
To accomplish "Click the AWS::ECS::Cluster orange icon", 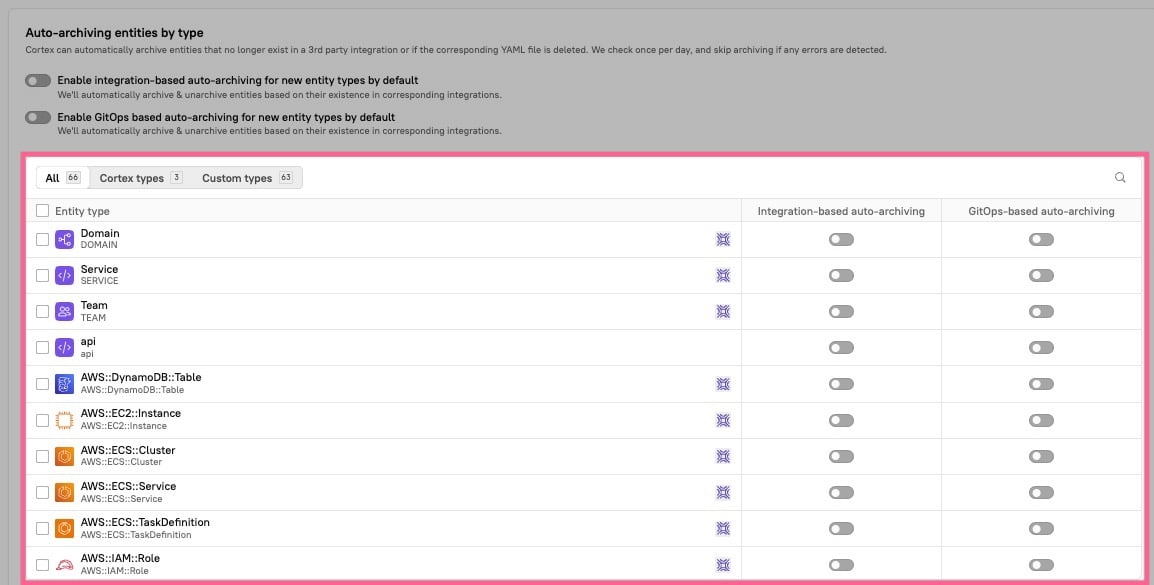I will (65, 456).
